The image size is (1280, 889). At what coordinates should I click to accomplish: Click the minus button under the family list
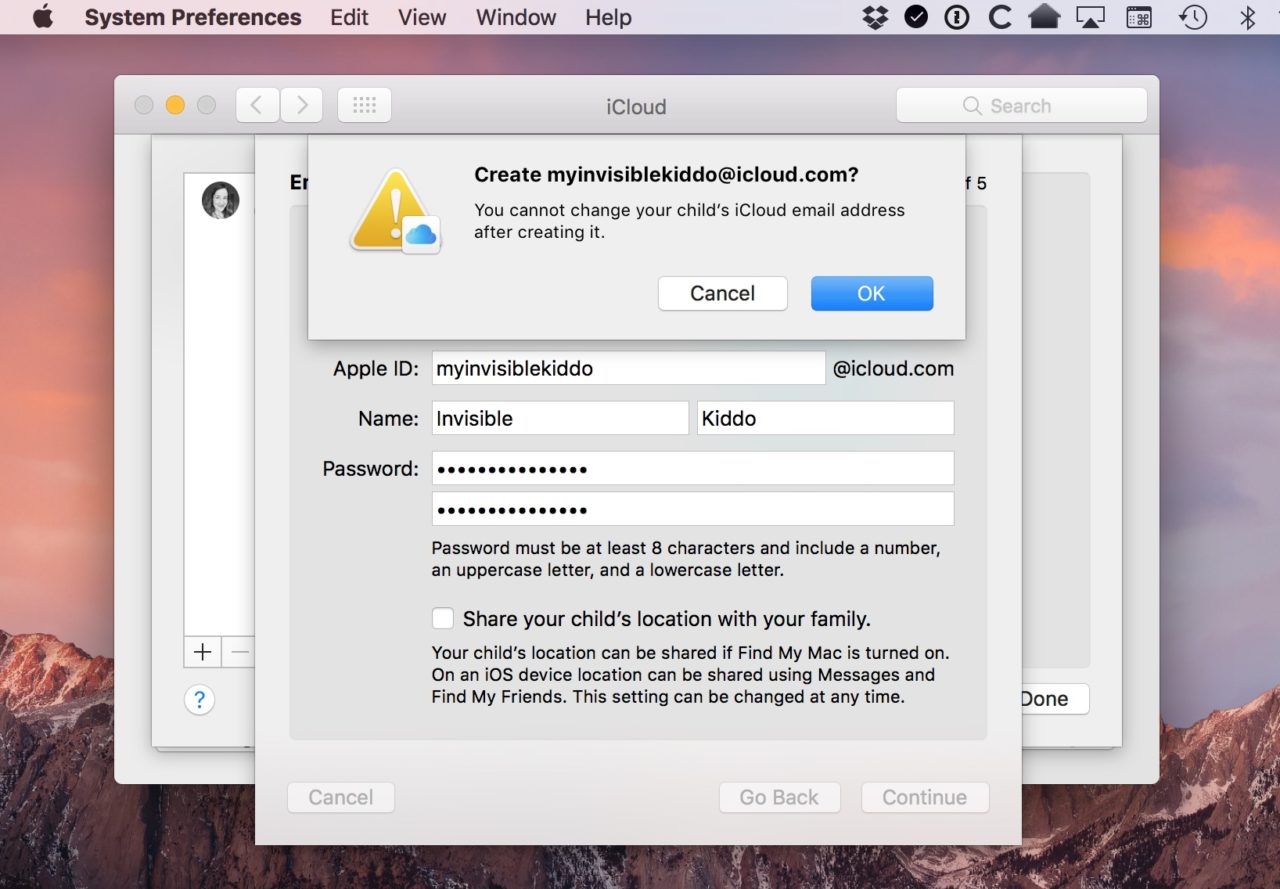(239, 652)
